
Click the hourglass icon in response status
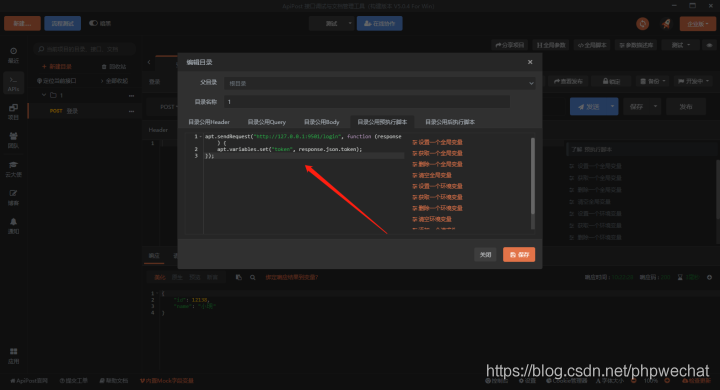680,277
